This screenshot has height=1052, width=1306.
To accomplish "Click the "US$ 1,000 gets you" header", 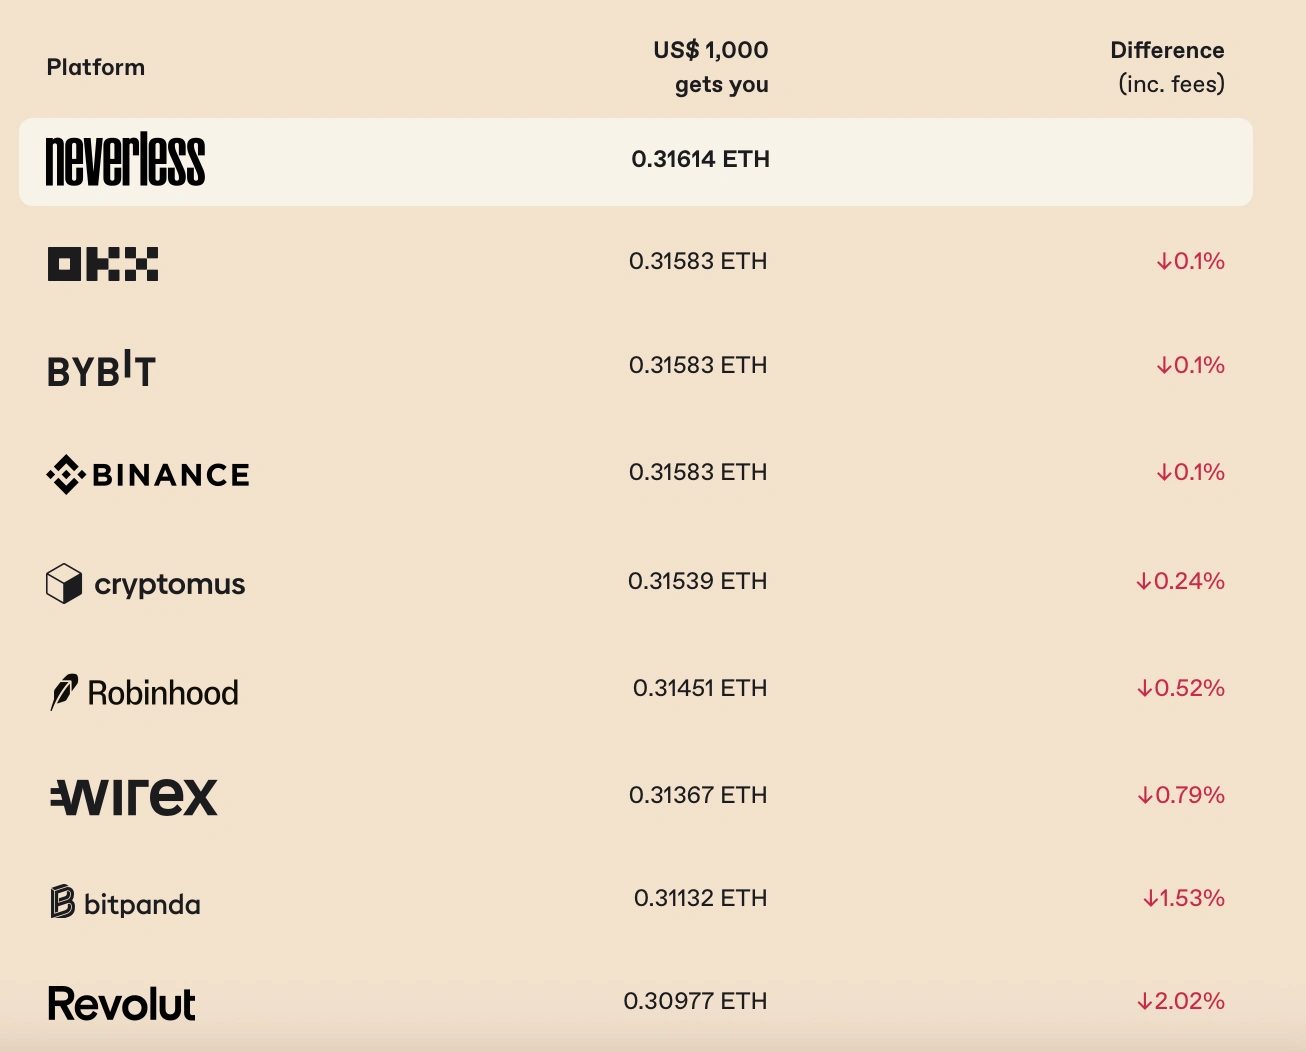I will pos(712,67).
